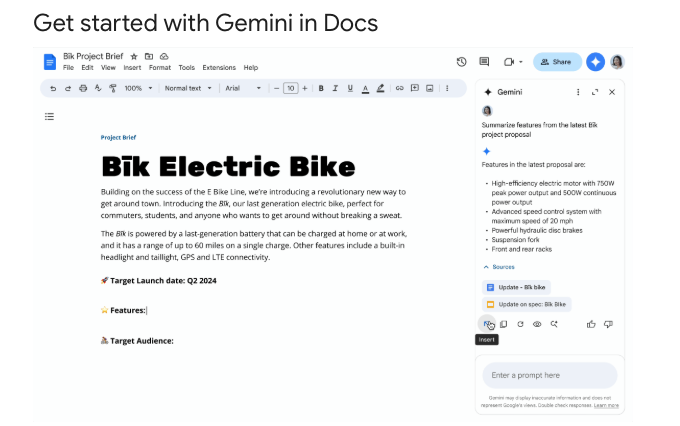The width and height of the screenshot is (680, 426).
Task: Open the Edit menu
Action: pyautogui.click(x=87, y=68)
